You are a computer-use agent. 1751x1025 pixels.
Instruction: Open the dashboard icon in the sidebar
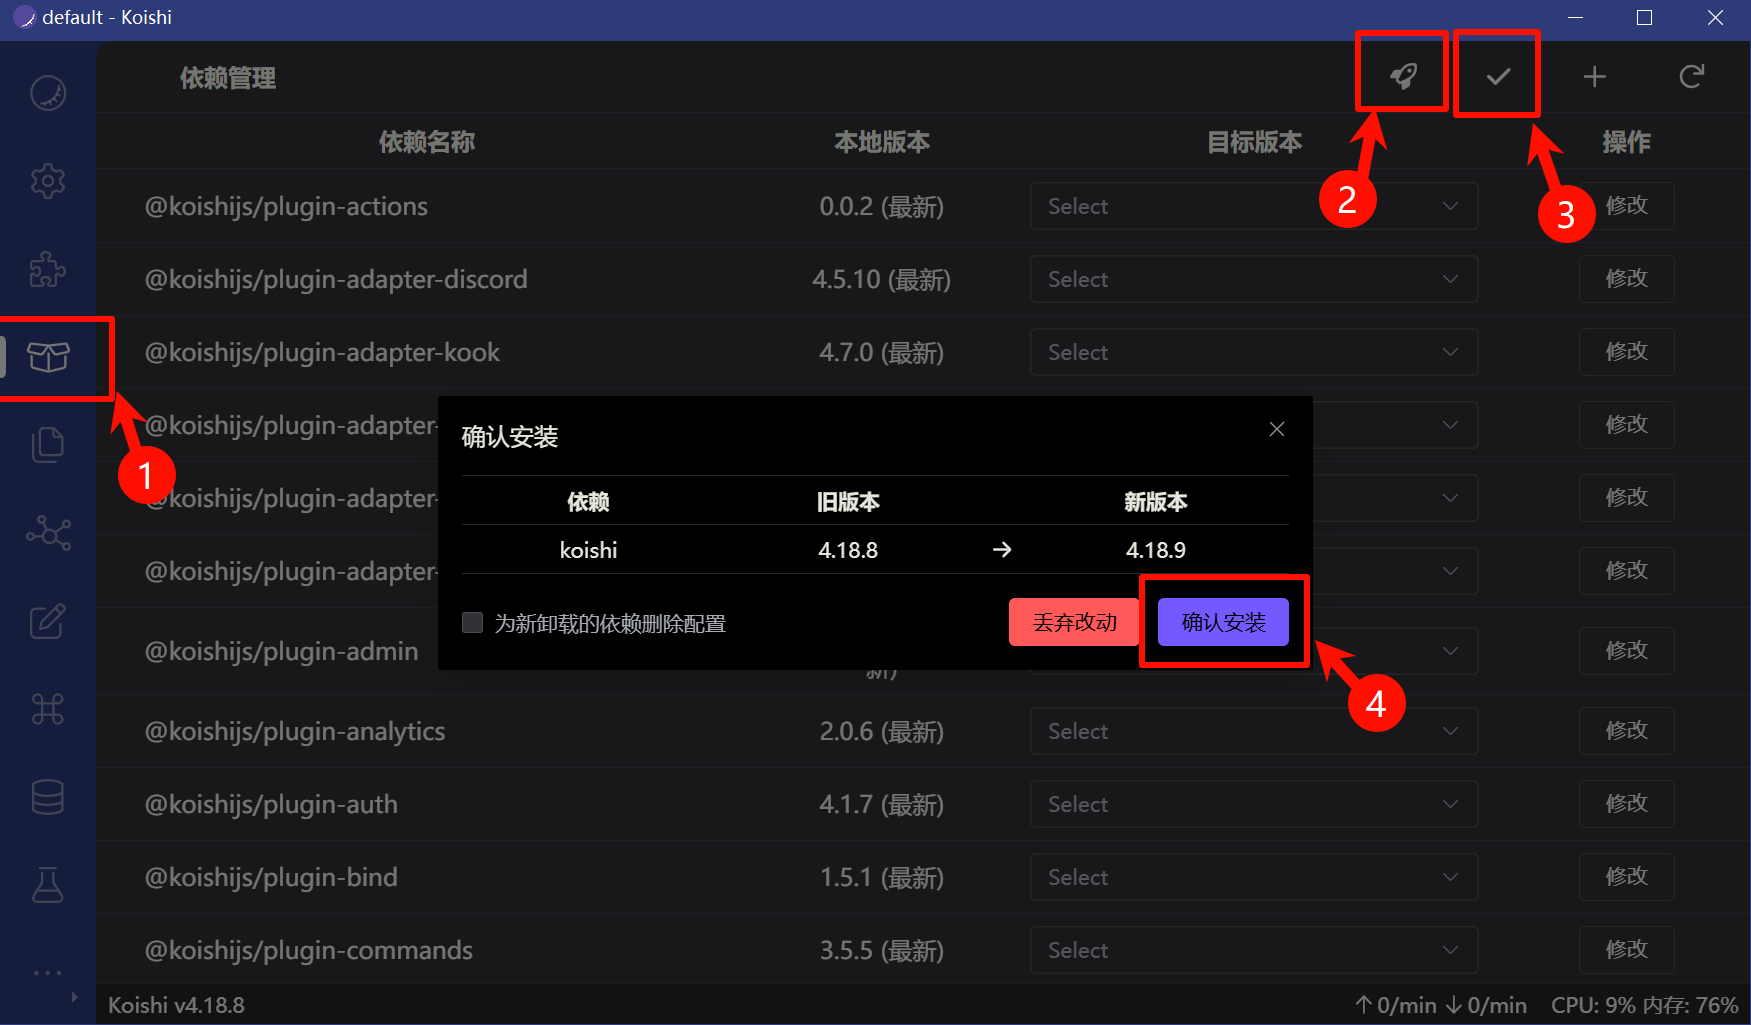click(x=48, y=93)
